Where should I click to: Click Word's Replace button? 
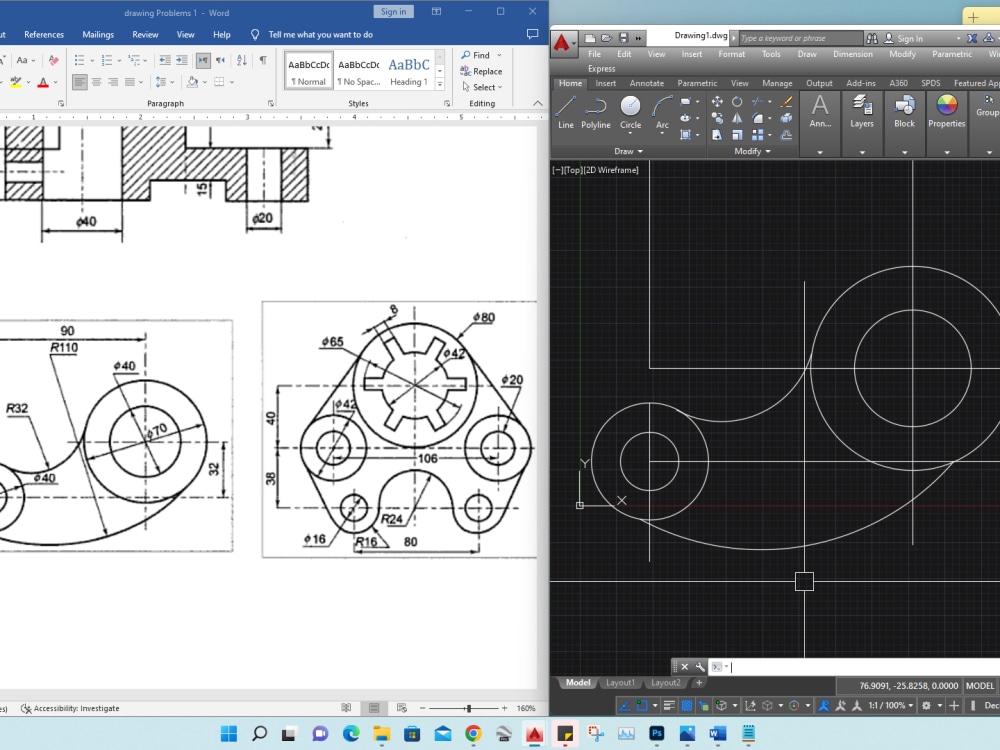[x=482, y=71]
